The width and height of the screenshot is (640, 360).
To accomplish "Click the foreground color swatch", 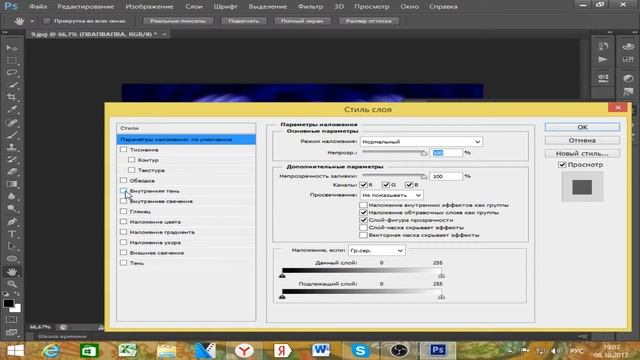I will click(x=8, y=304).
